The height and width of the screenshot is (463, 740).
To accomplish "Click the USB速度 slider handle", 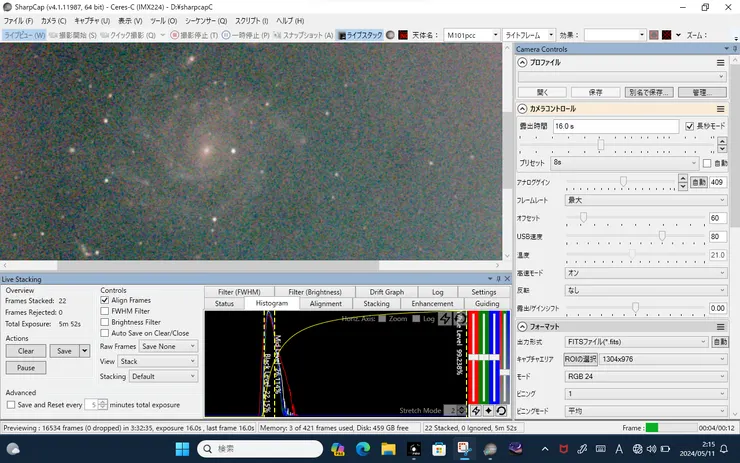I will tap(662, 236).
